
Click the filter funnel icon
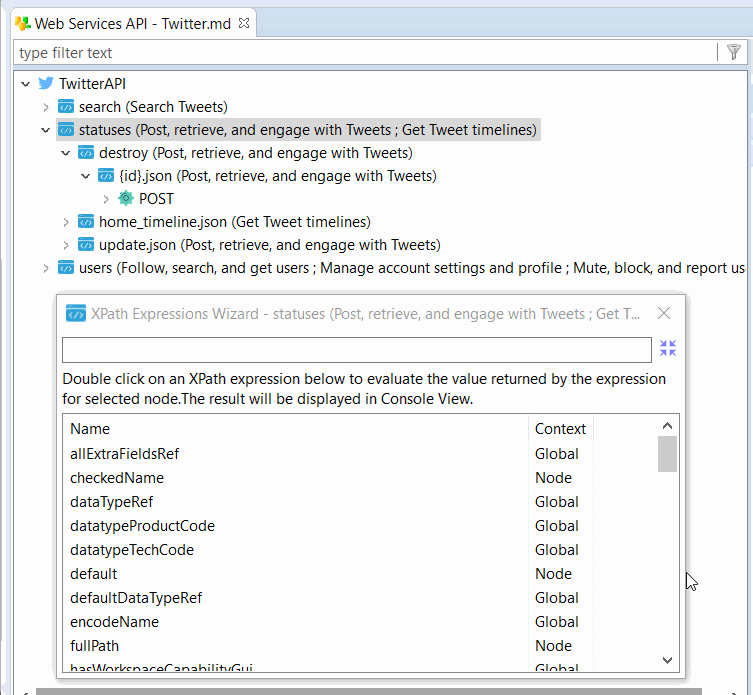point(733,52)
